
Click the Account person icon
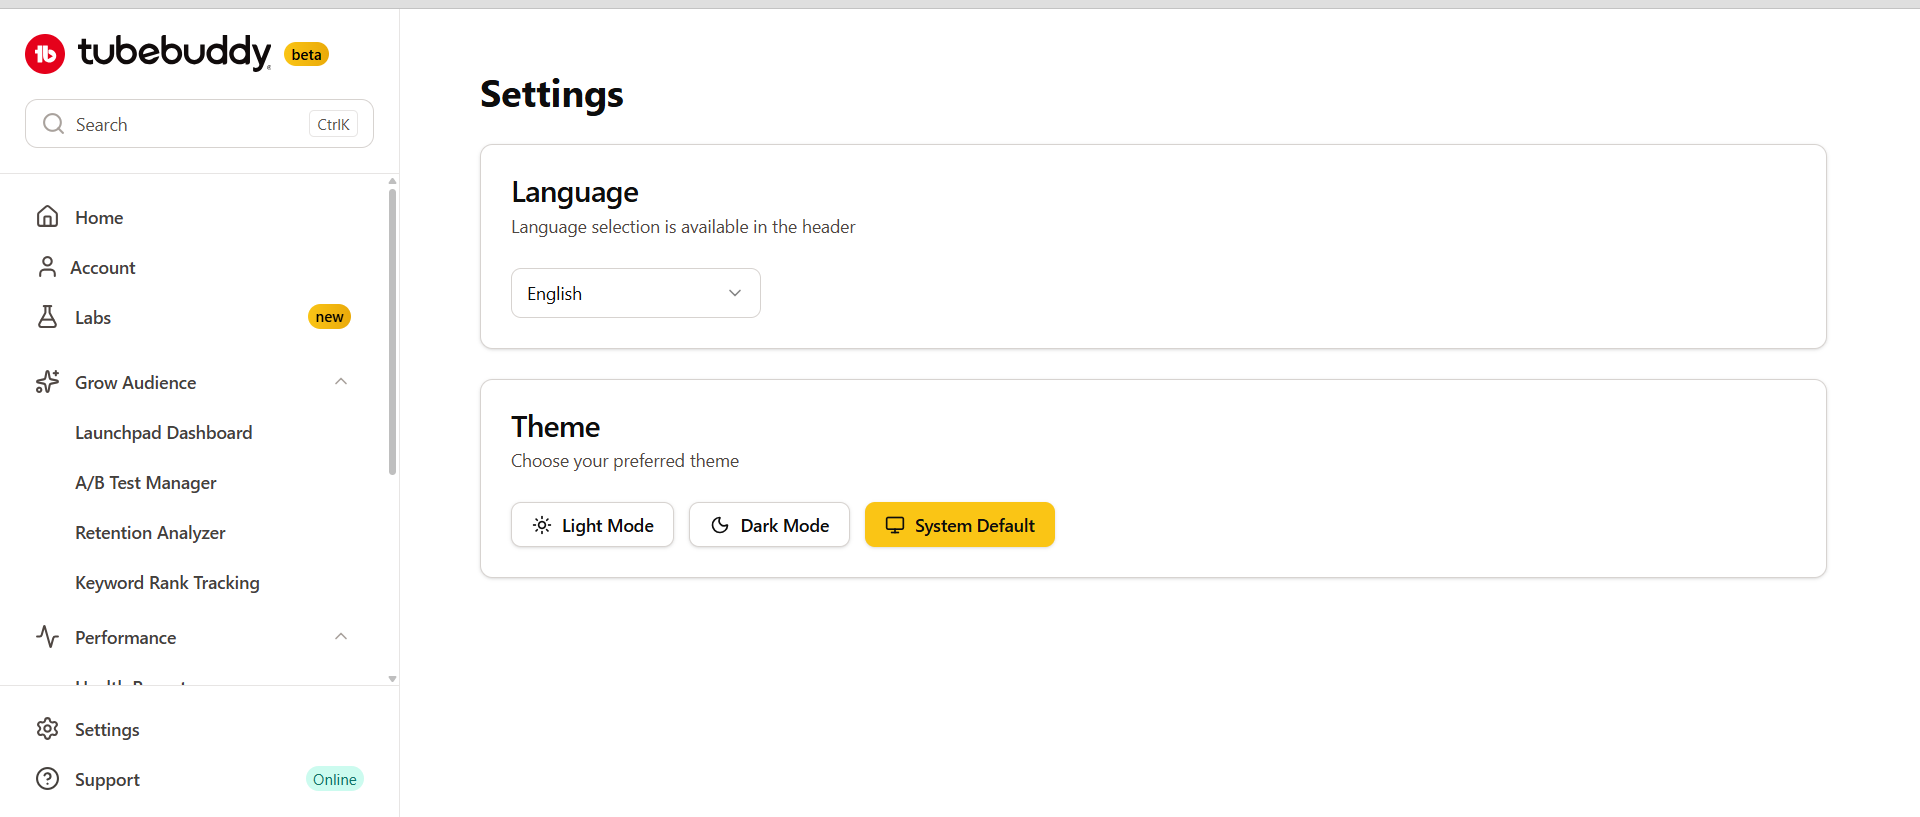(47, 266)
